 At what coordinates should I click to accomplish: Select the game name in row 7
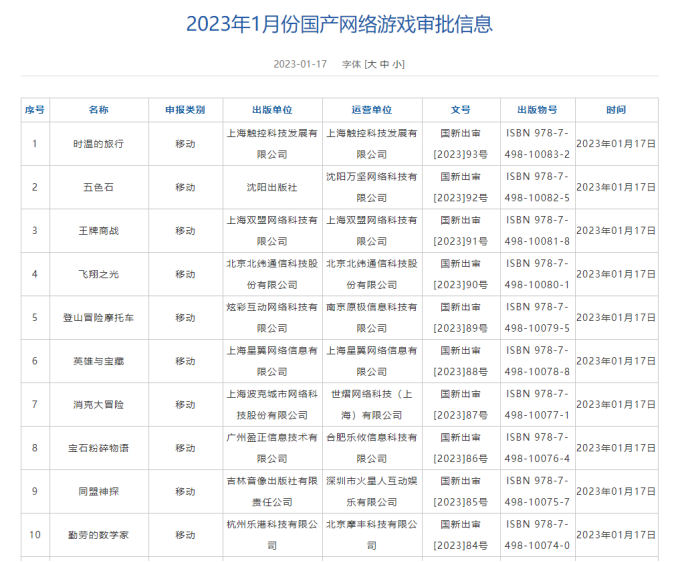tap(99, 404)
